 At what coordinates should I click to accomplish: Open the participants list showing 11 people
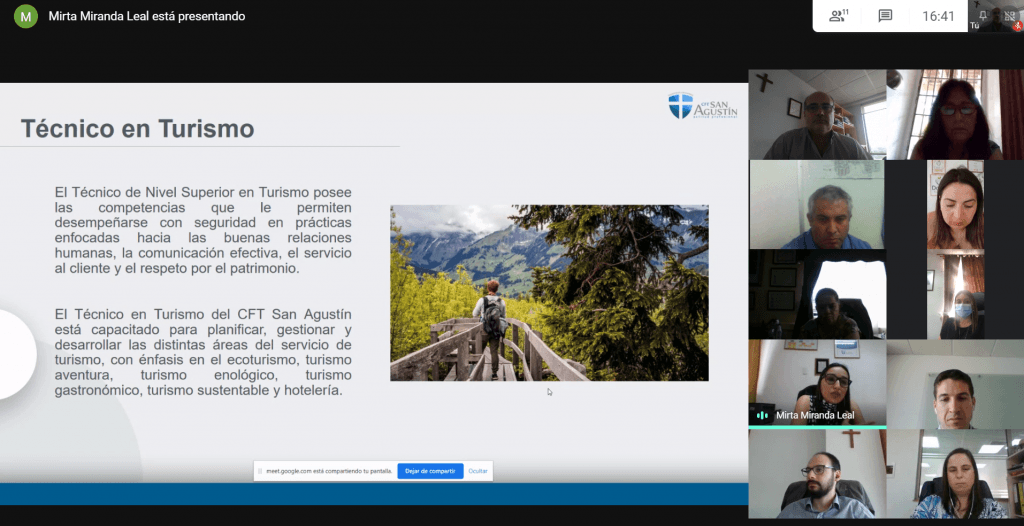[839, 16]
